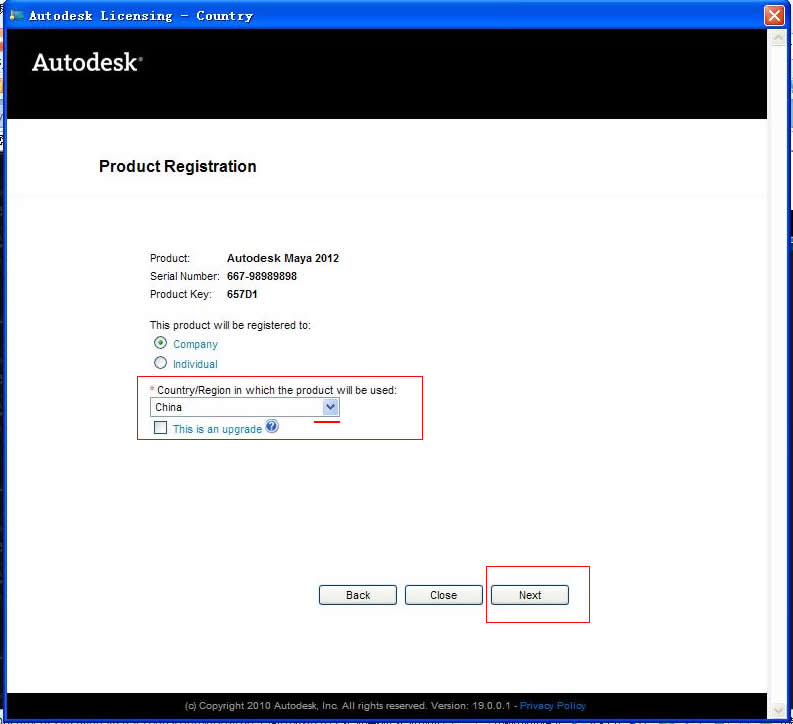Click the scrollbar up arrow
The height and width of the screenshot is (724, 793).
tap(777, 37)
